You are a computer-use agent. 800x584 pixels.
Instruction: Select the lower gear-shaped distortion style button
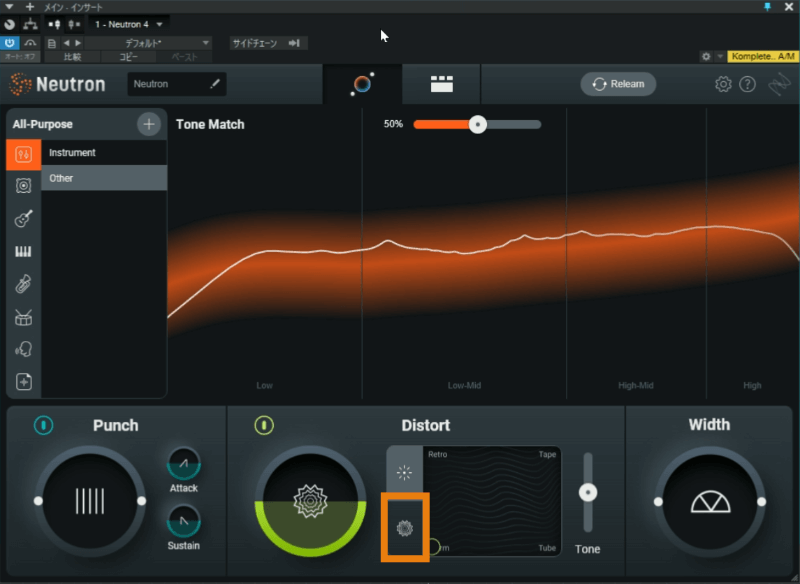(x=405, y=528)
